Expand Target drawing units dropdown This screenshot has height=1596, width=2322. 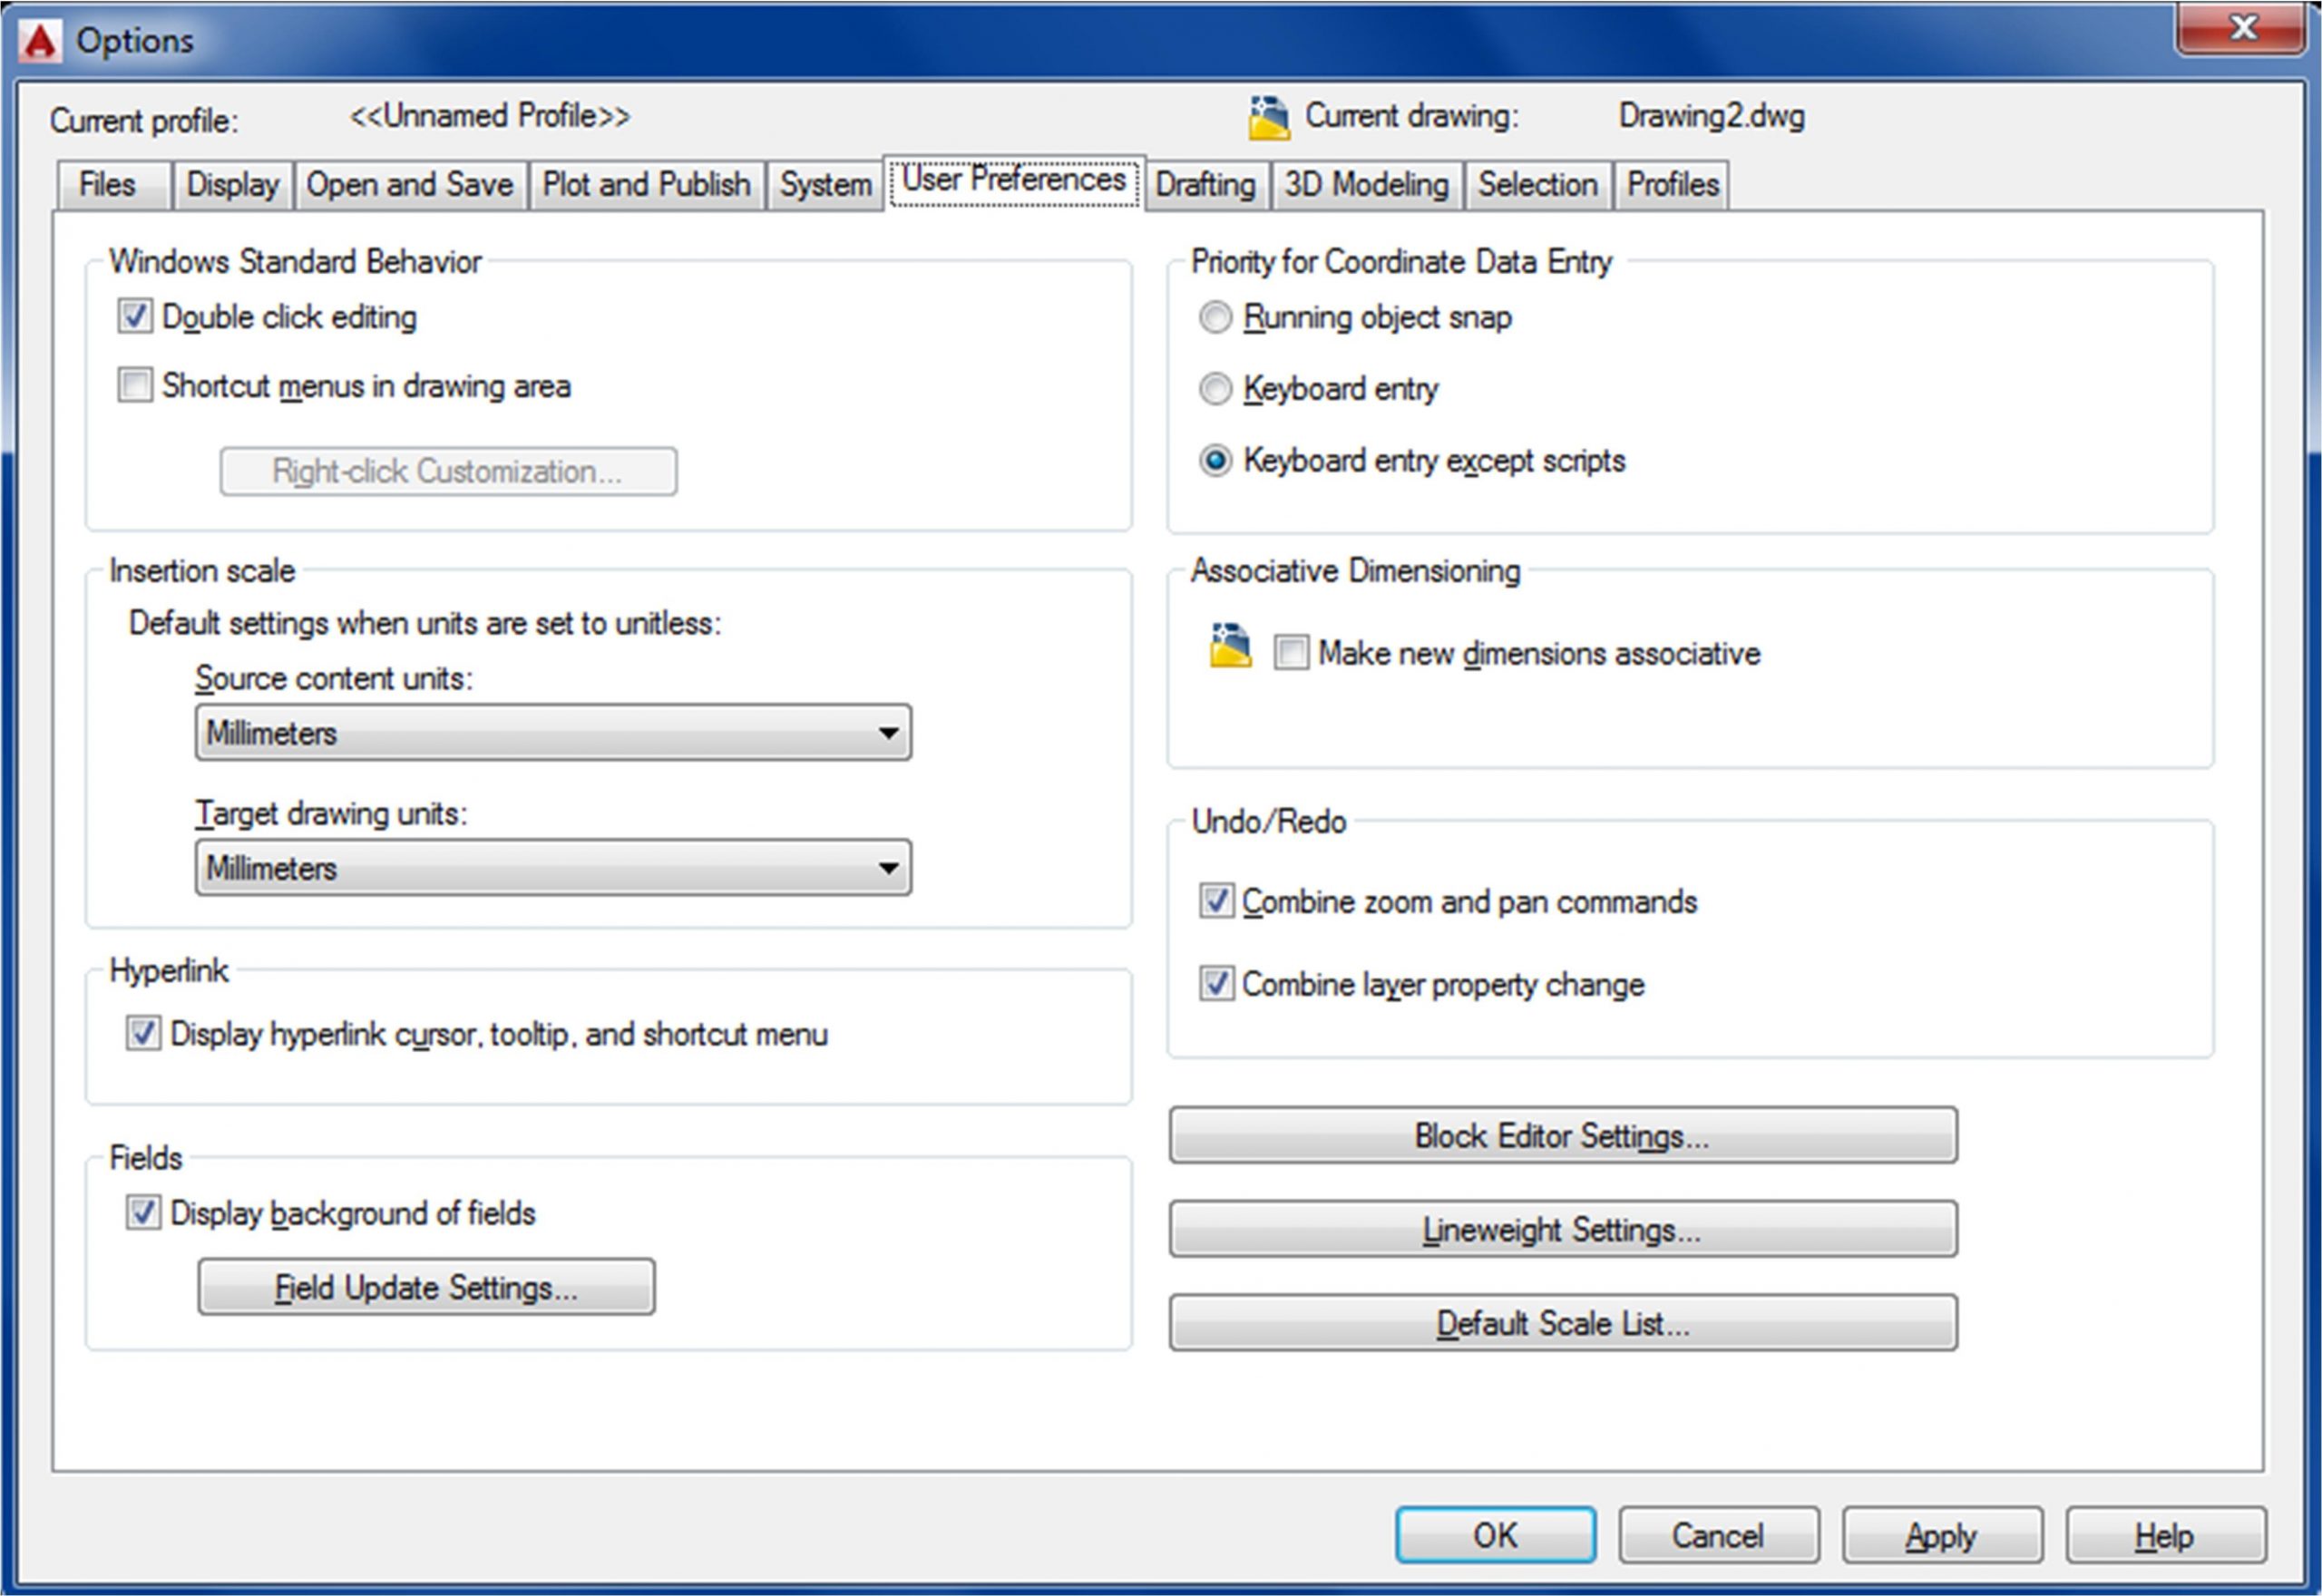click(x=553, y=868)
